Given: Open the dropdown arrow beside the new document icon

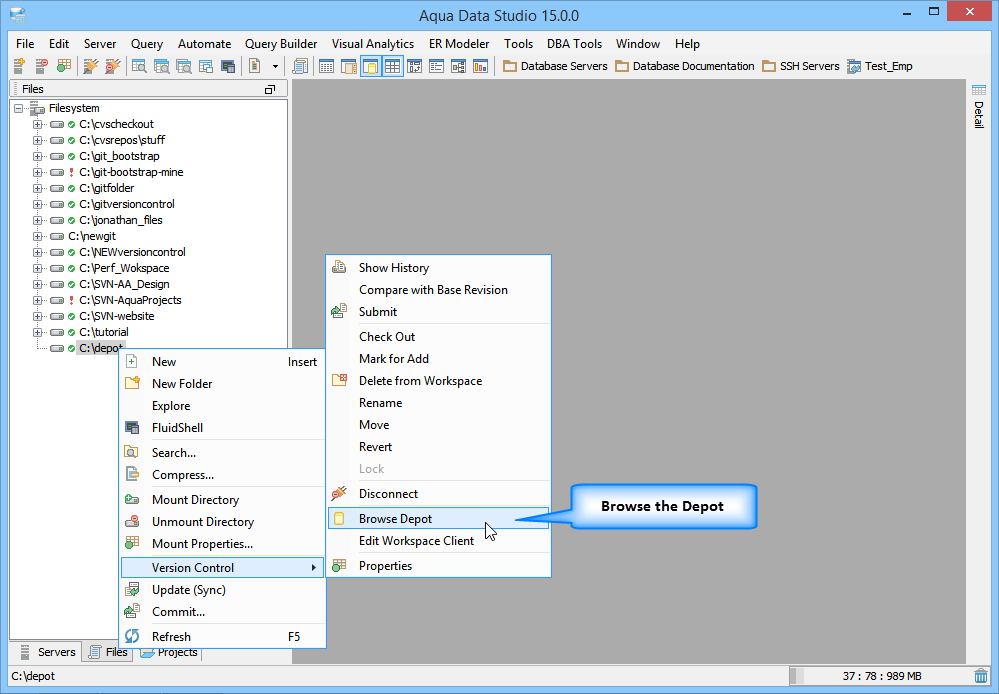Looking at the screenshot, I should [x=275, y=66].
